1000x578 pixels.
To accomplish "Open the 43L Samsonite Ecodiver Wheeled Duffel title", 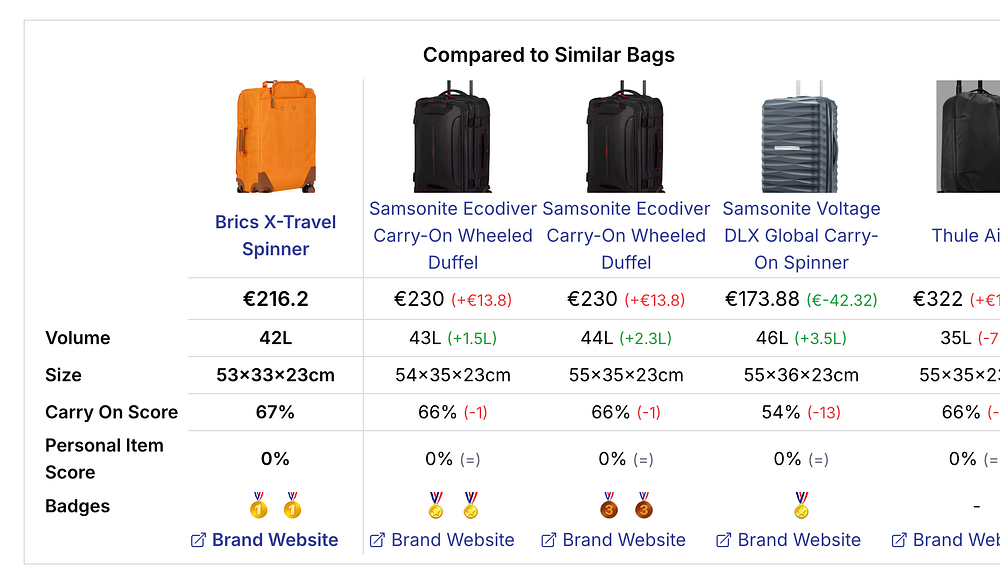I will [453, 236].
